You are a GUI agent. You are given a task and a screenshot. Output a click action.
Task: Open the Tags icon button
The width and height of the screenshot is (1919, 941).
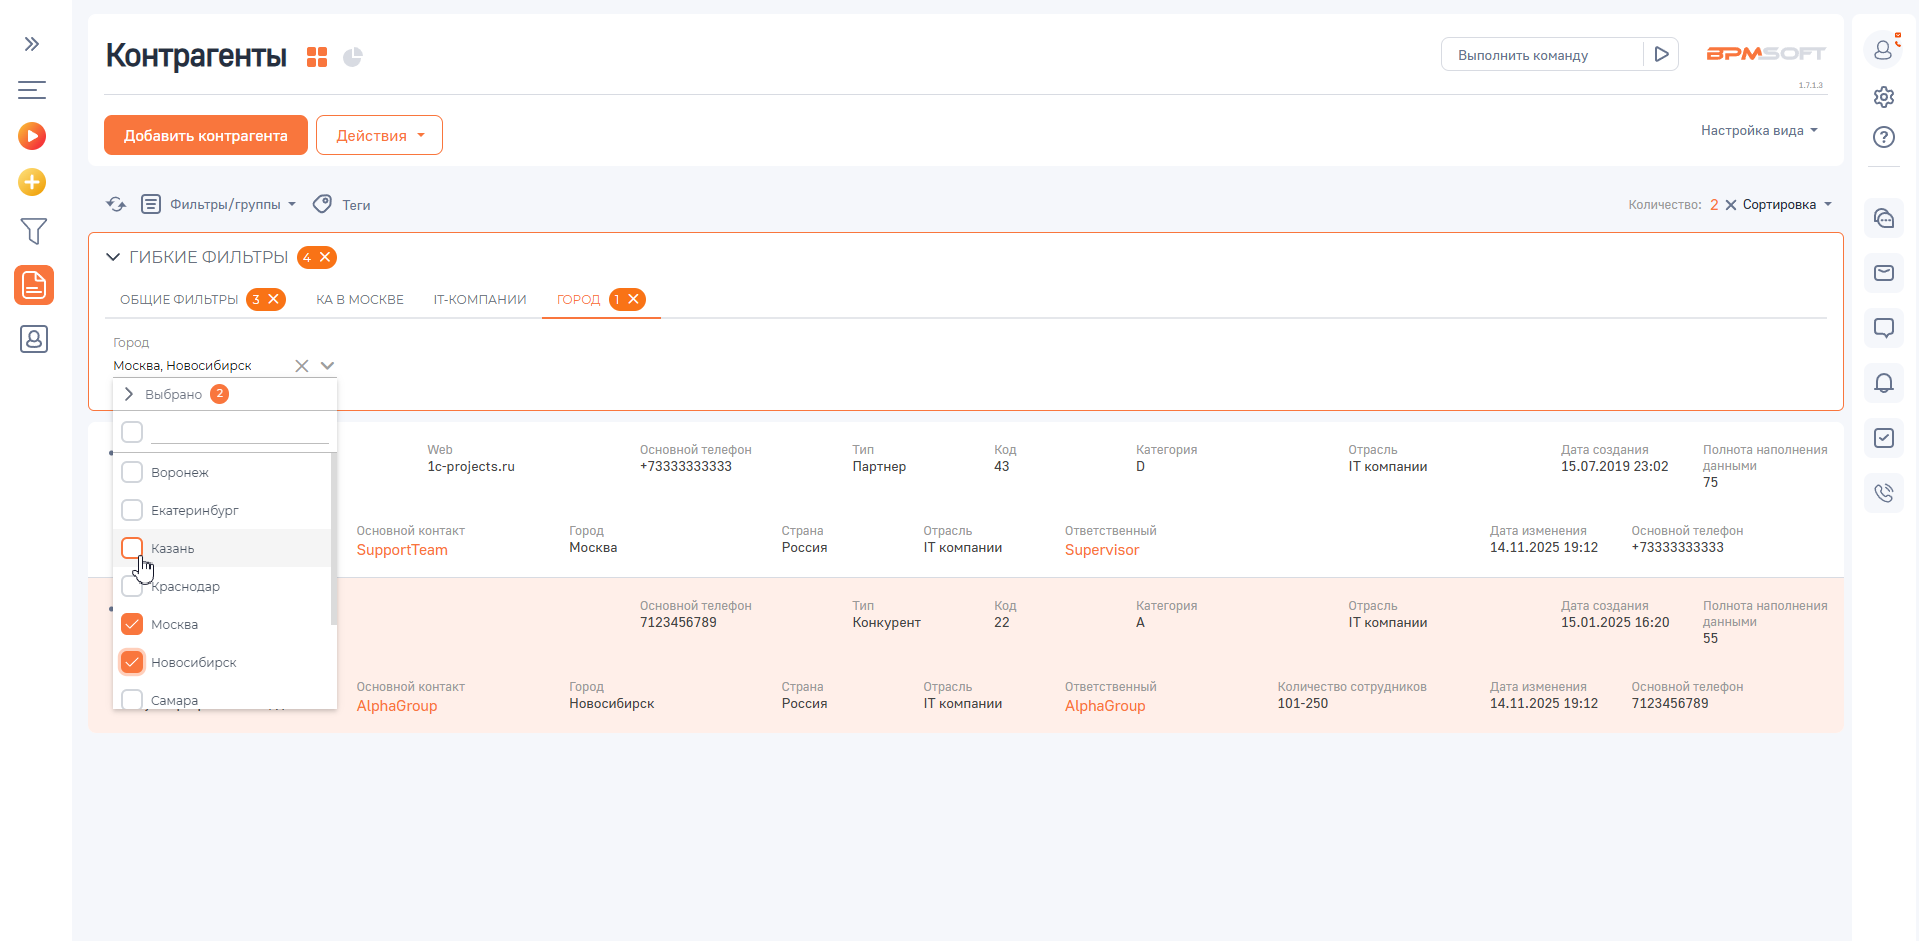[322, 204]
